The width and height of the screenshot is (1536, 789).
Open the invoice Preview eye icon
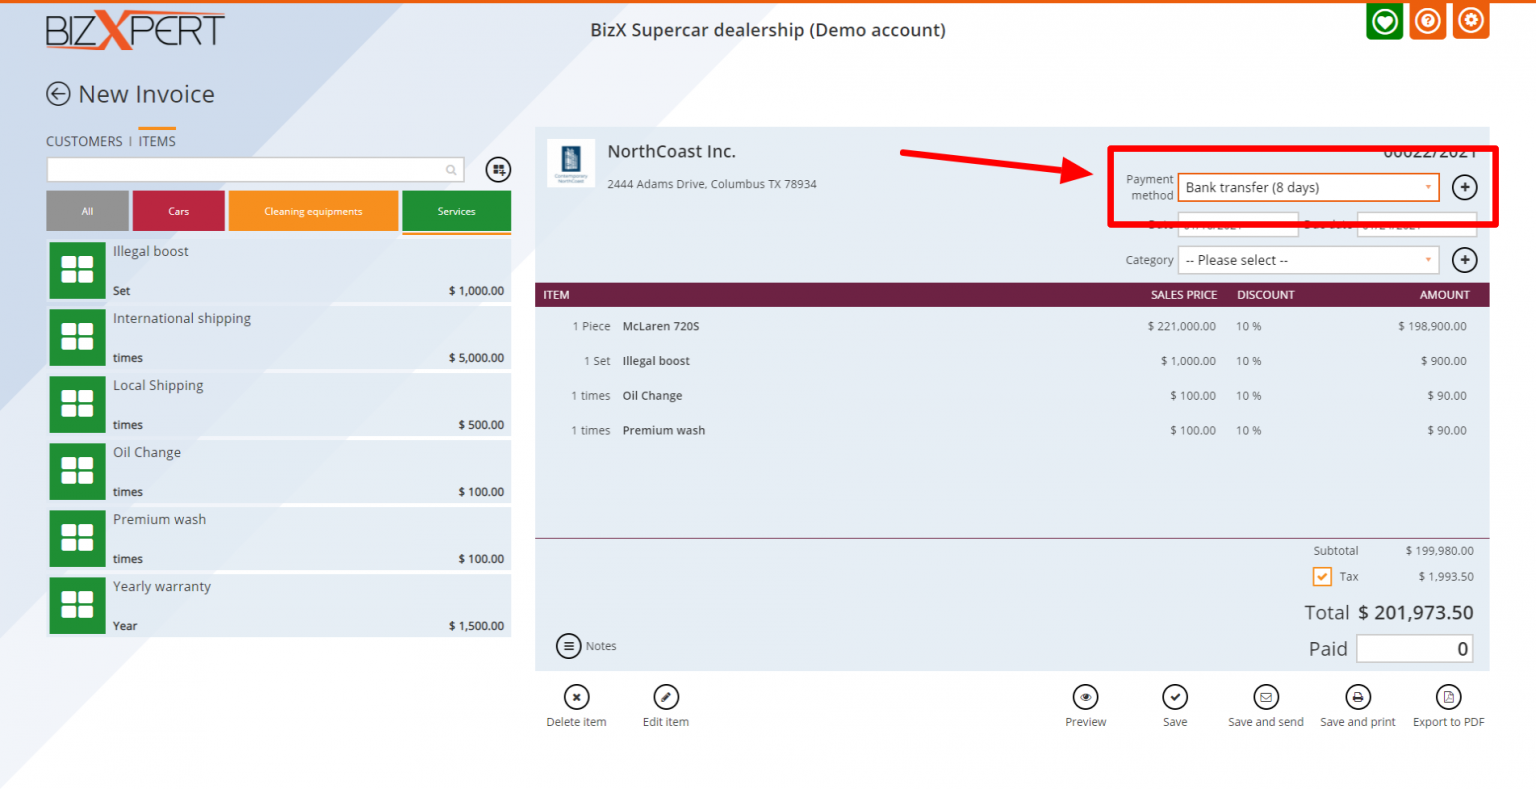pyautogui.click(x=1085, y=697)
